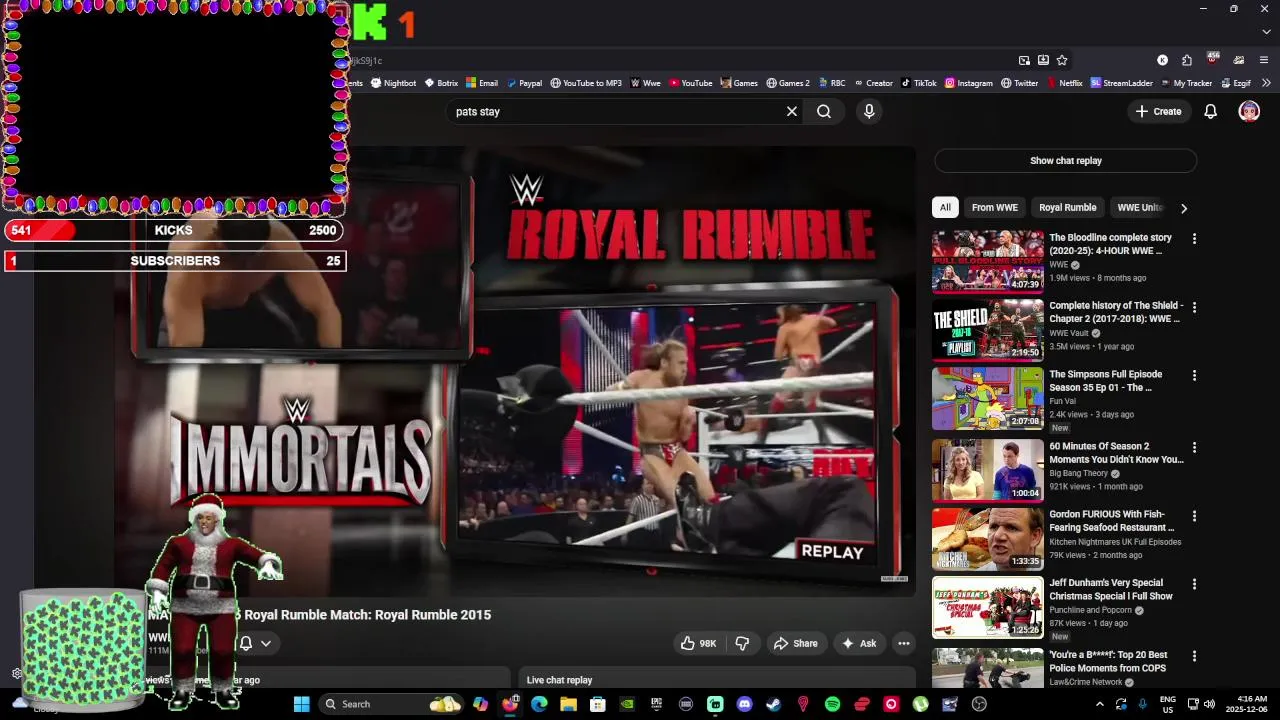The width and height of the screenshot is (1280, 720).
Task: Open the StreamLadder bookmark
Action: tap(1121, 83)
